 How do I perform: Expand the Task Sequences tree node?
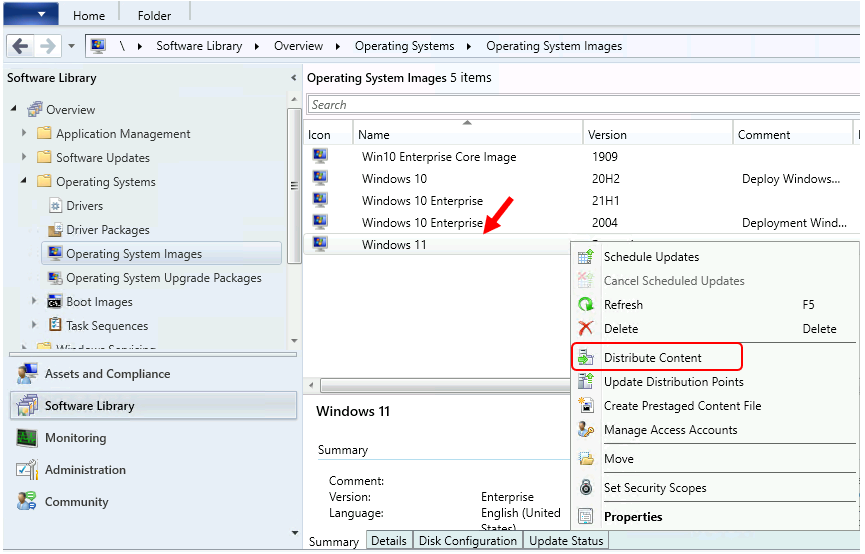coord(34,325)
